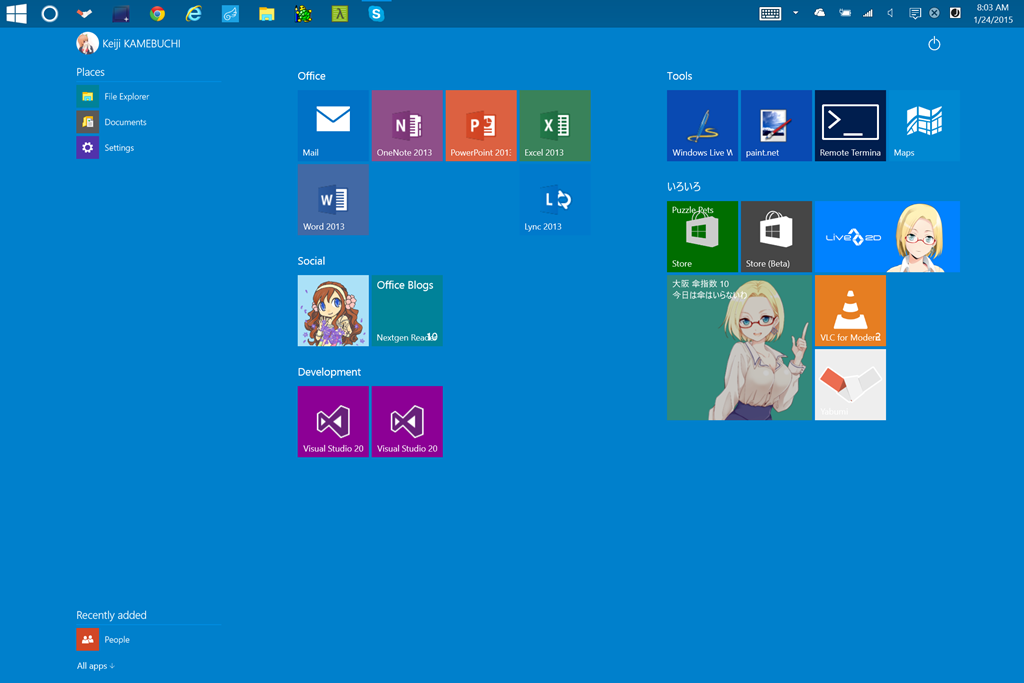Viewport: 1024px width, 683px height.
Task: Open the Mail tile
Action: pyautogui.click(x=333, y=125)
